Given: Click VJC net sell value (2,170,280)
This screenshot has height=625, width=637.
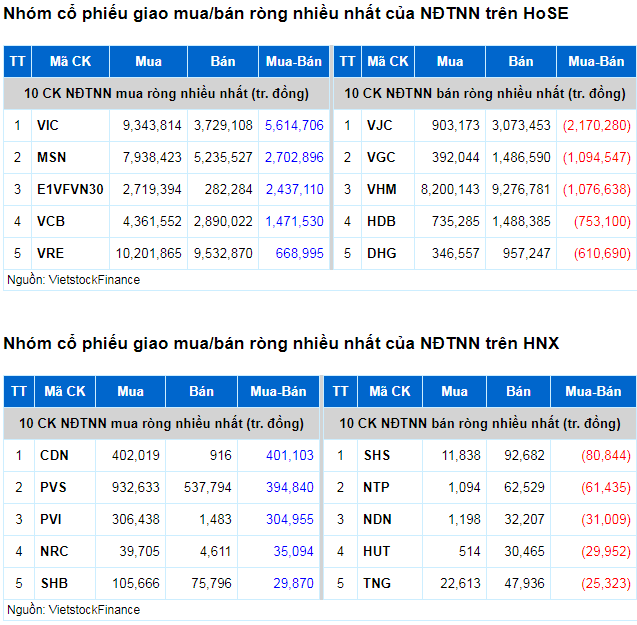Looking at the screenshot, I should [x=597, y=125].
